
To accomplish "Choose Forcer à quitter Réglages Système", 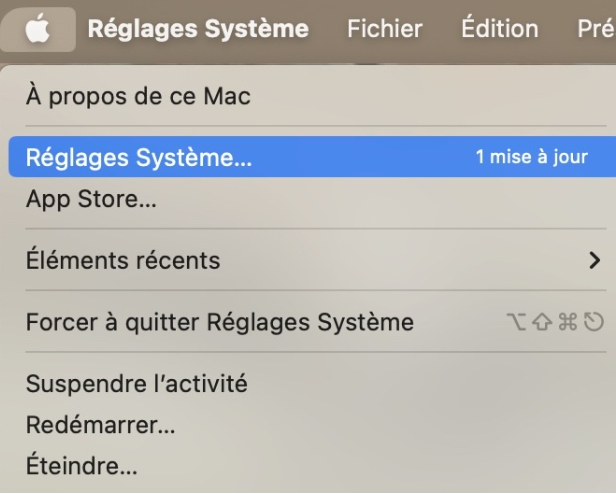I will click(x=219, y=322).
